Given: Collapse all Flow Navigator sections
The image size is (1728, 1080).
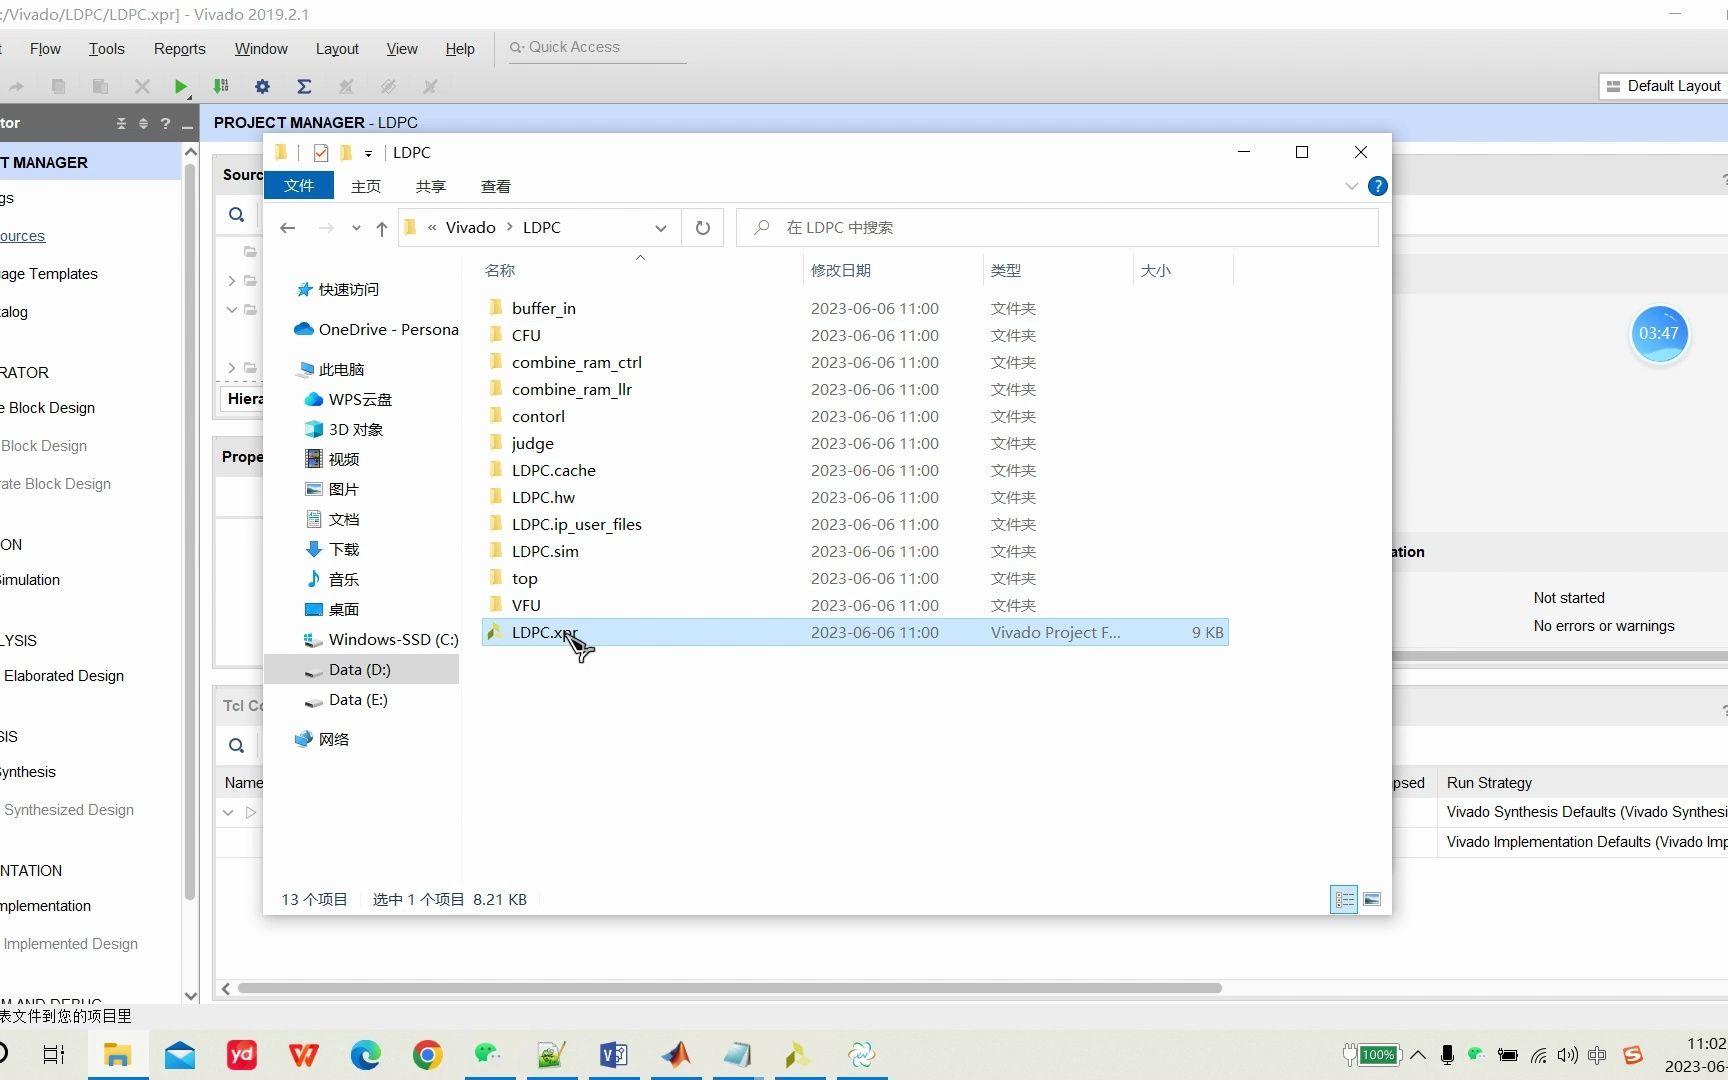Looking at the screenshot, I should (x=121, y=123).
